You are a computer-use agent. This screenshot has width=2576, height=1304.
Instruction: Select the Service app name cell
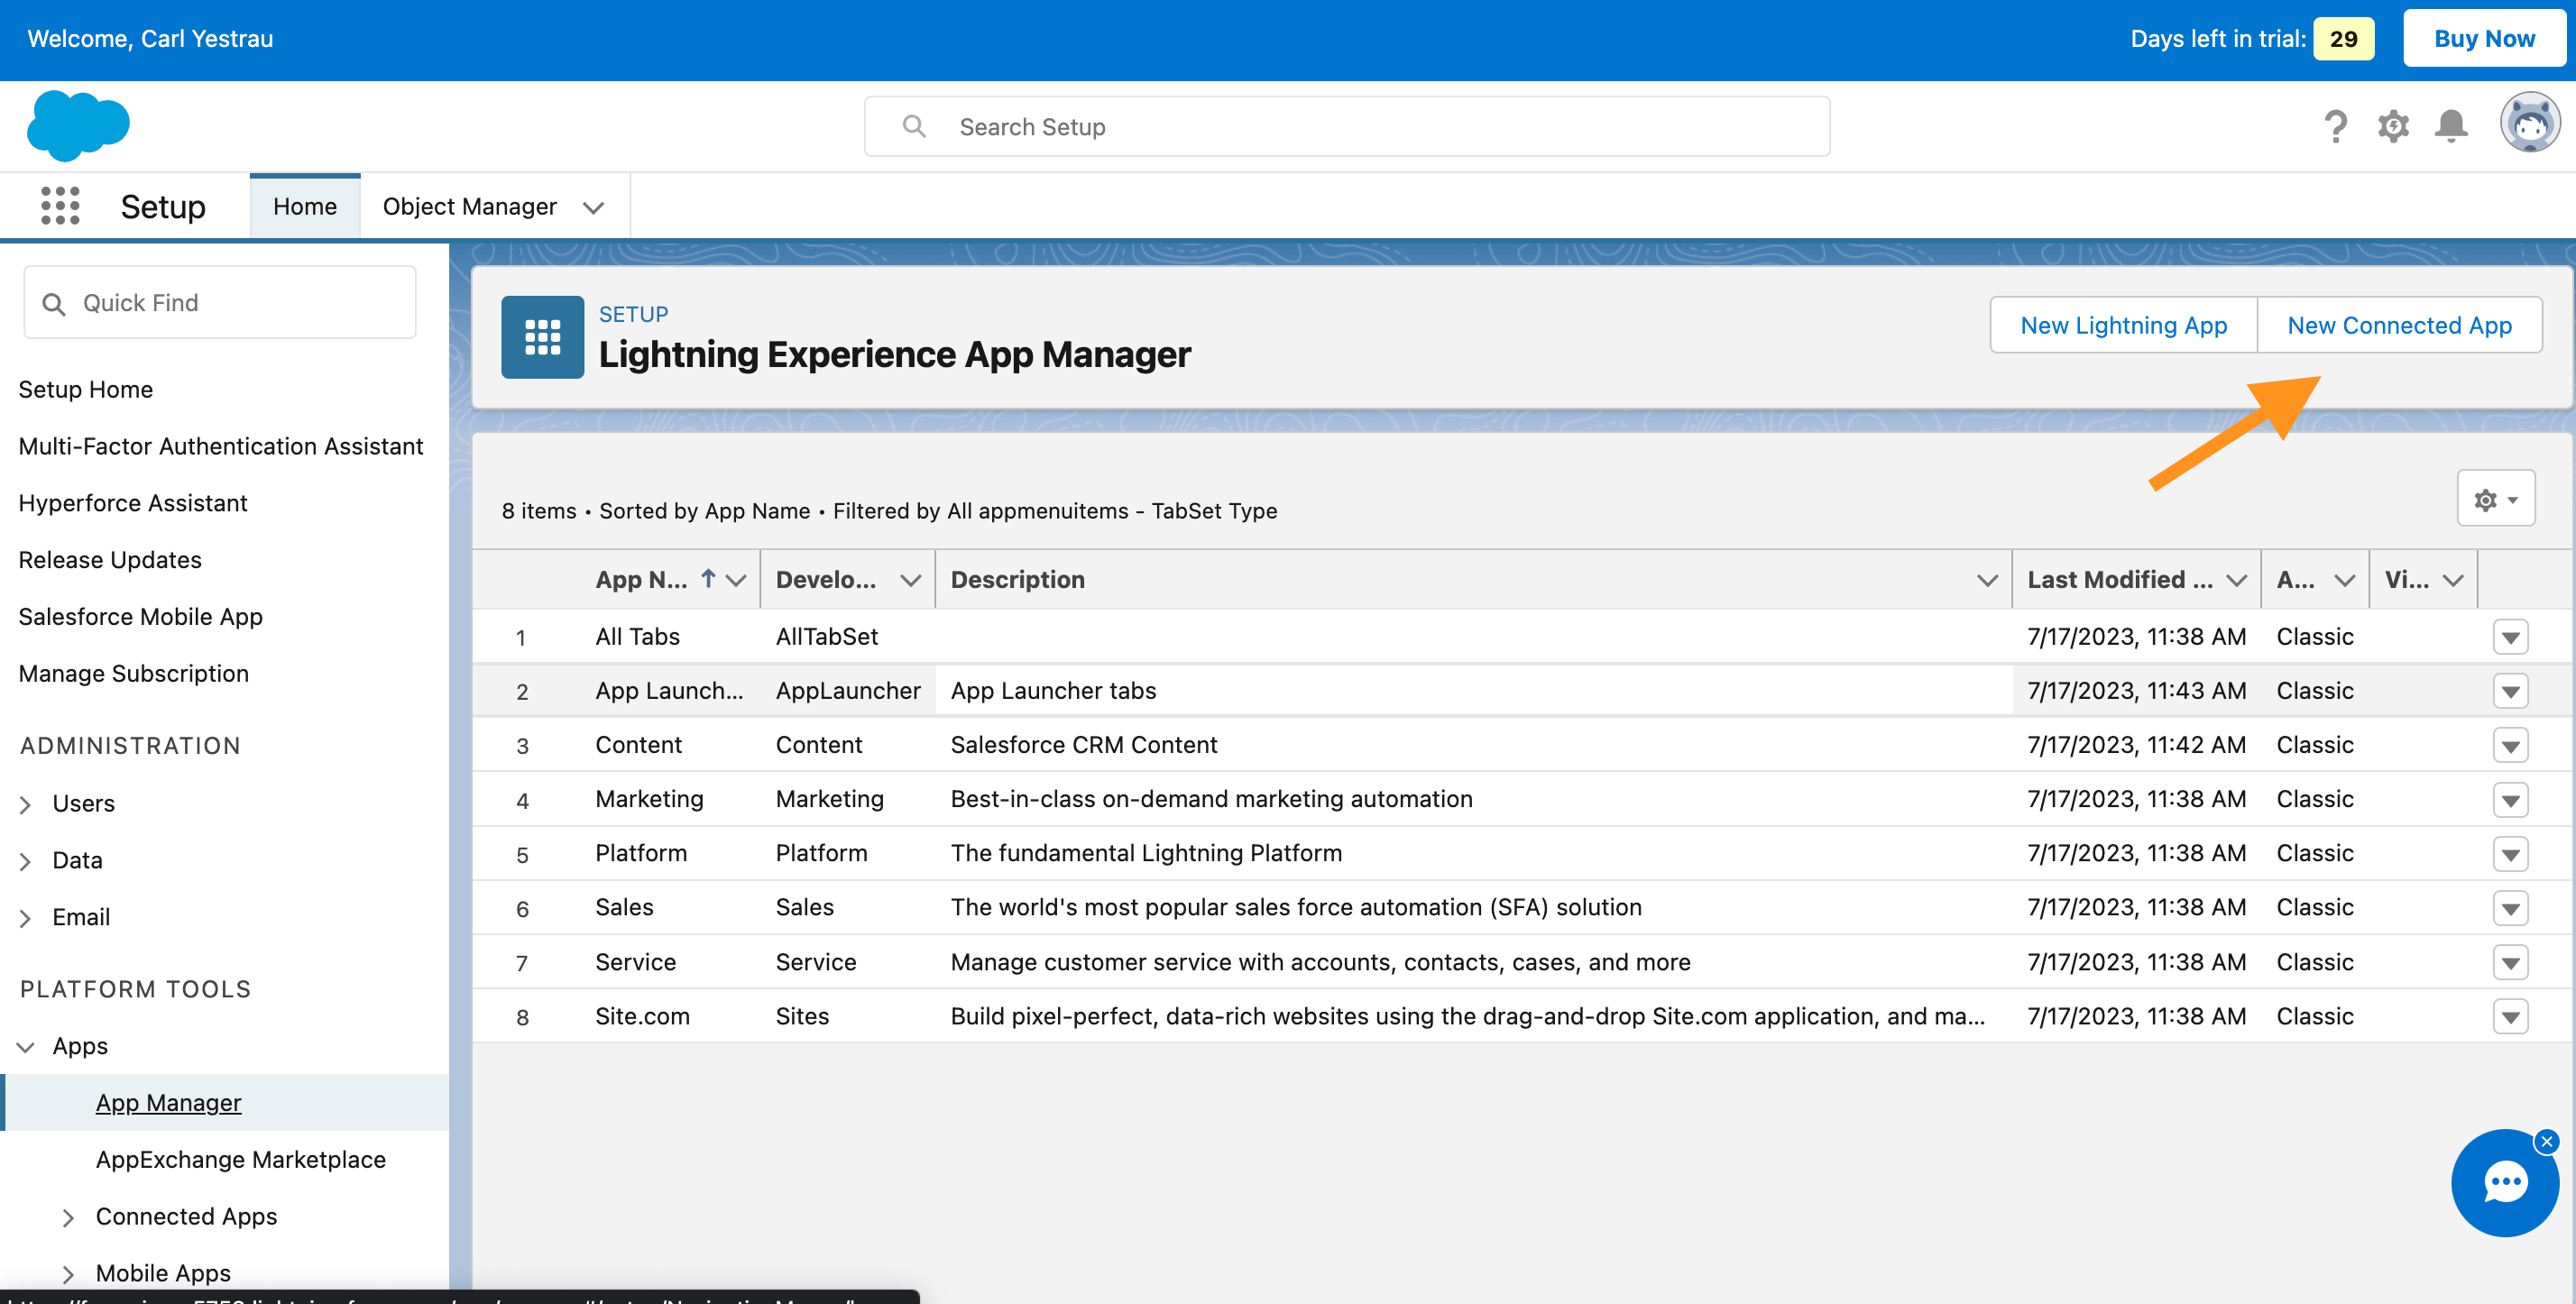(635, 963)
